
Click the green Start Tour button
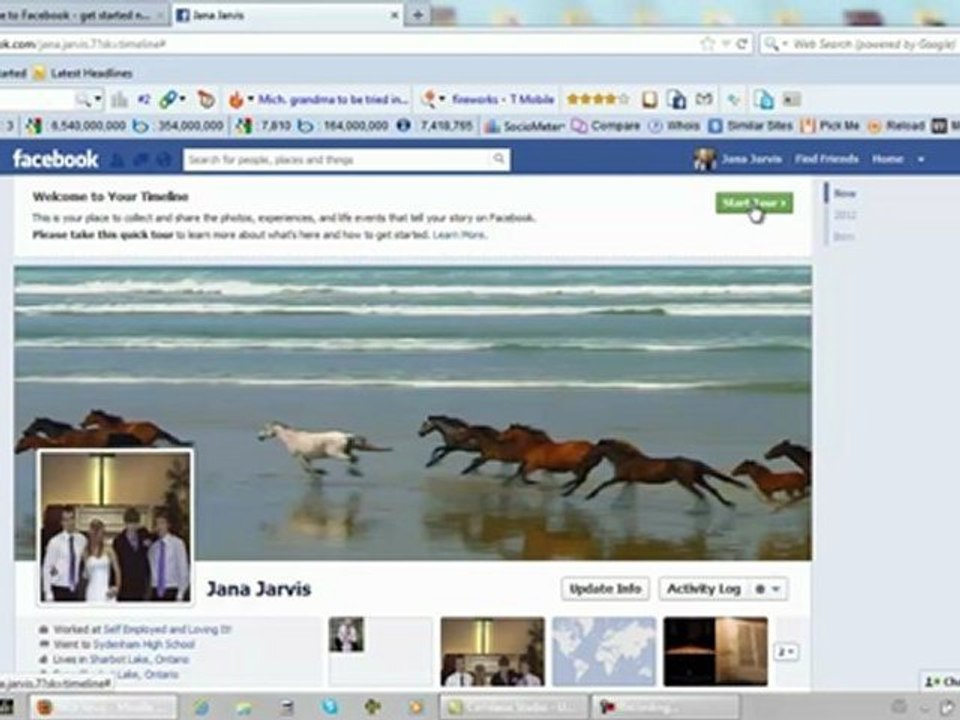[x=754, y=203]
